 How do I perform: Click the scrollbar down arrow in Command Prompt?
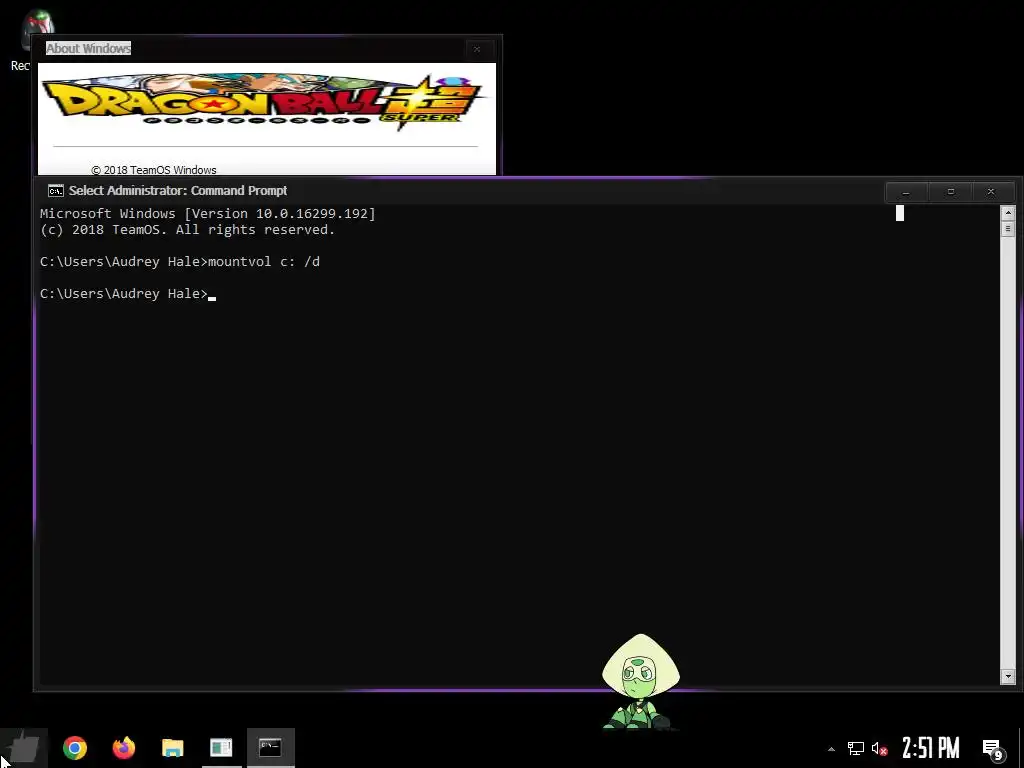coord(1008,677)
